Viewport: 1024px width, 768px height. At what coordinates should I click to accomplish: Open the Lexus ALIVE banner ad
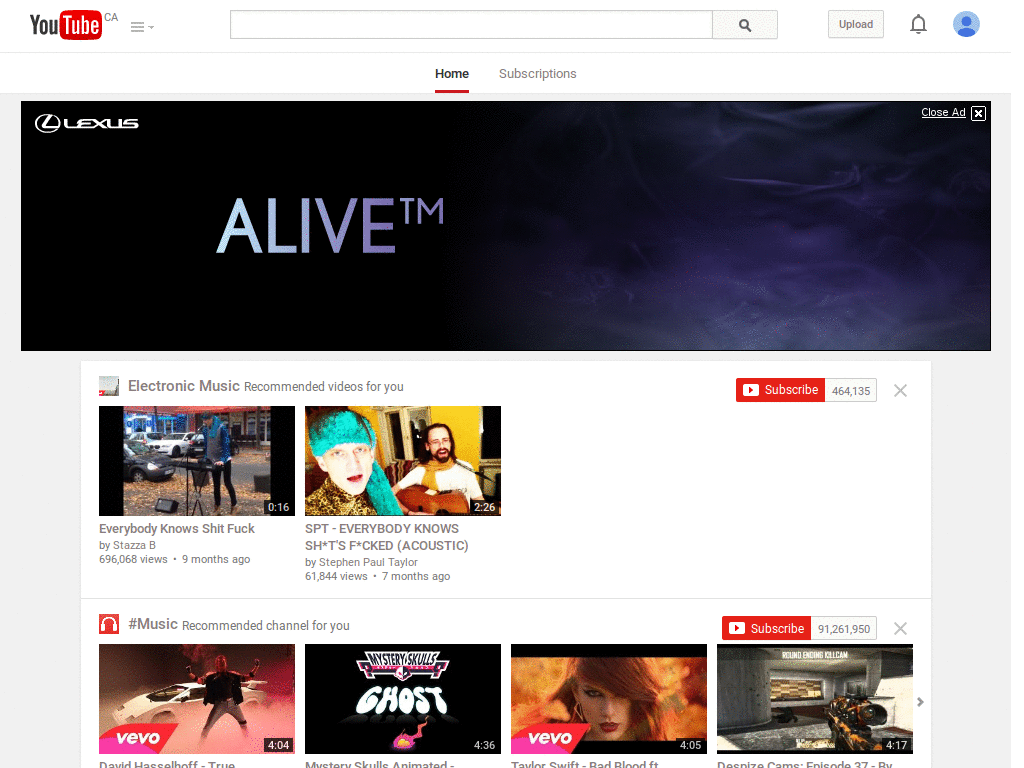click(505, 226)
